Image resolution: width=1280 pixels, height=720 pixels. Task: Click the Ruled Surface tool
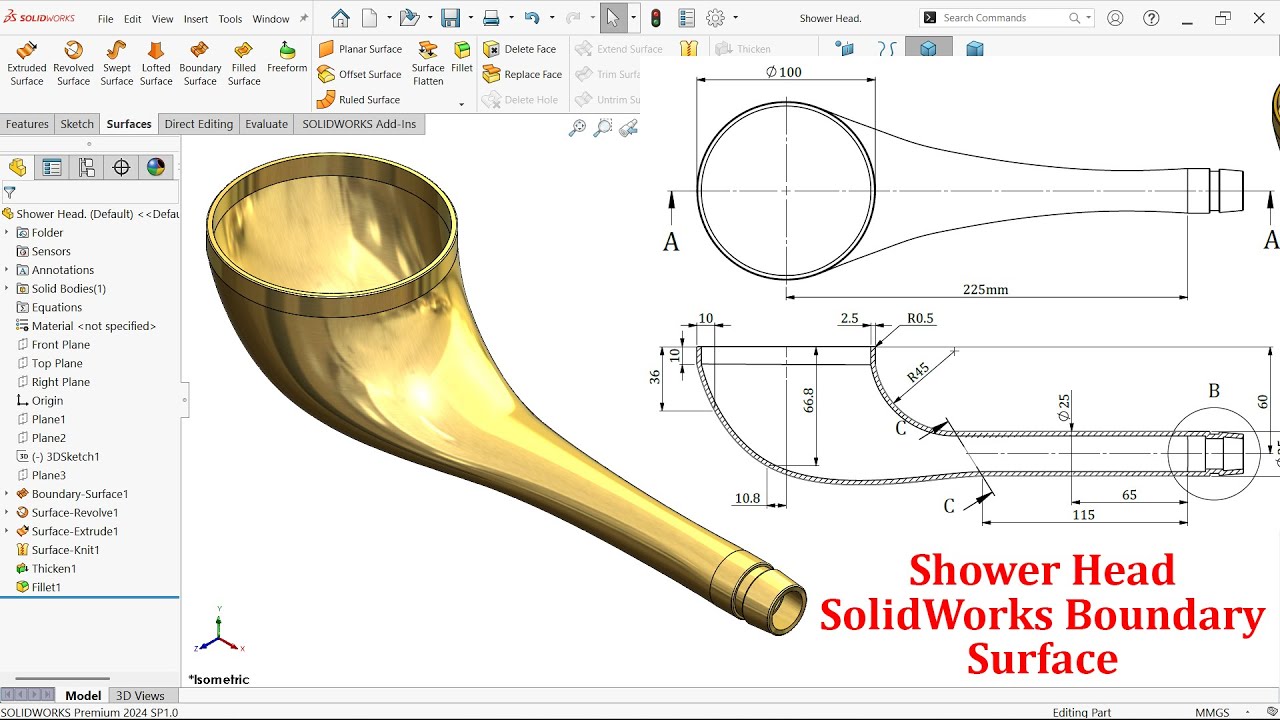tap(358, 100)
